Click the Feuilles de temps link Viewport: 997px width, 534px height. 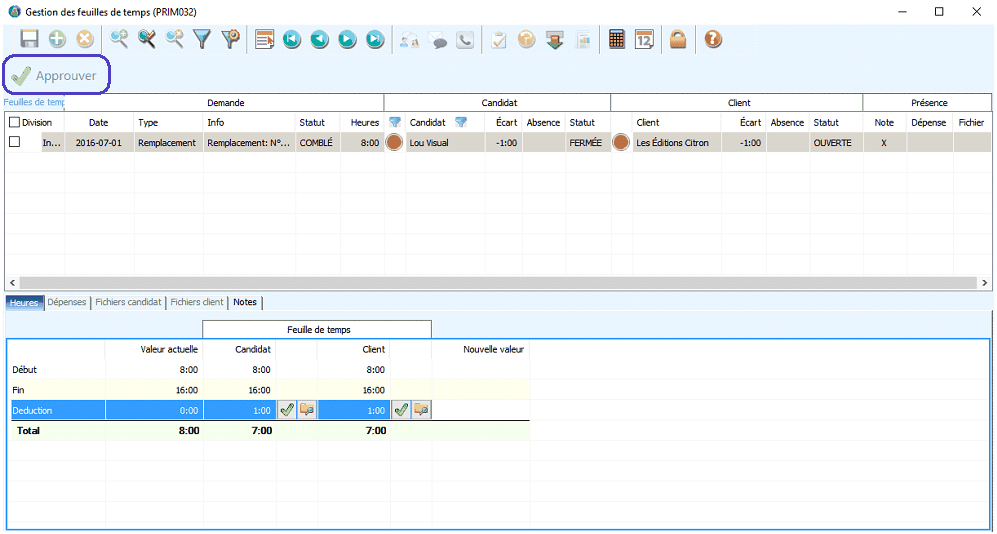click(34, 102)
